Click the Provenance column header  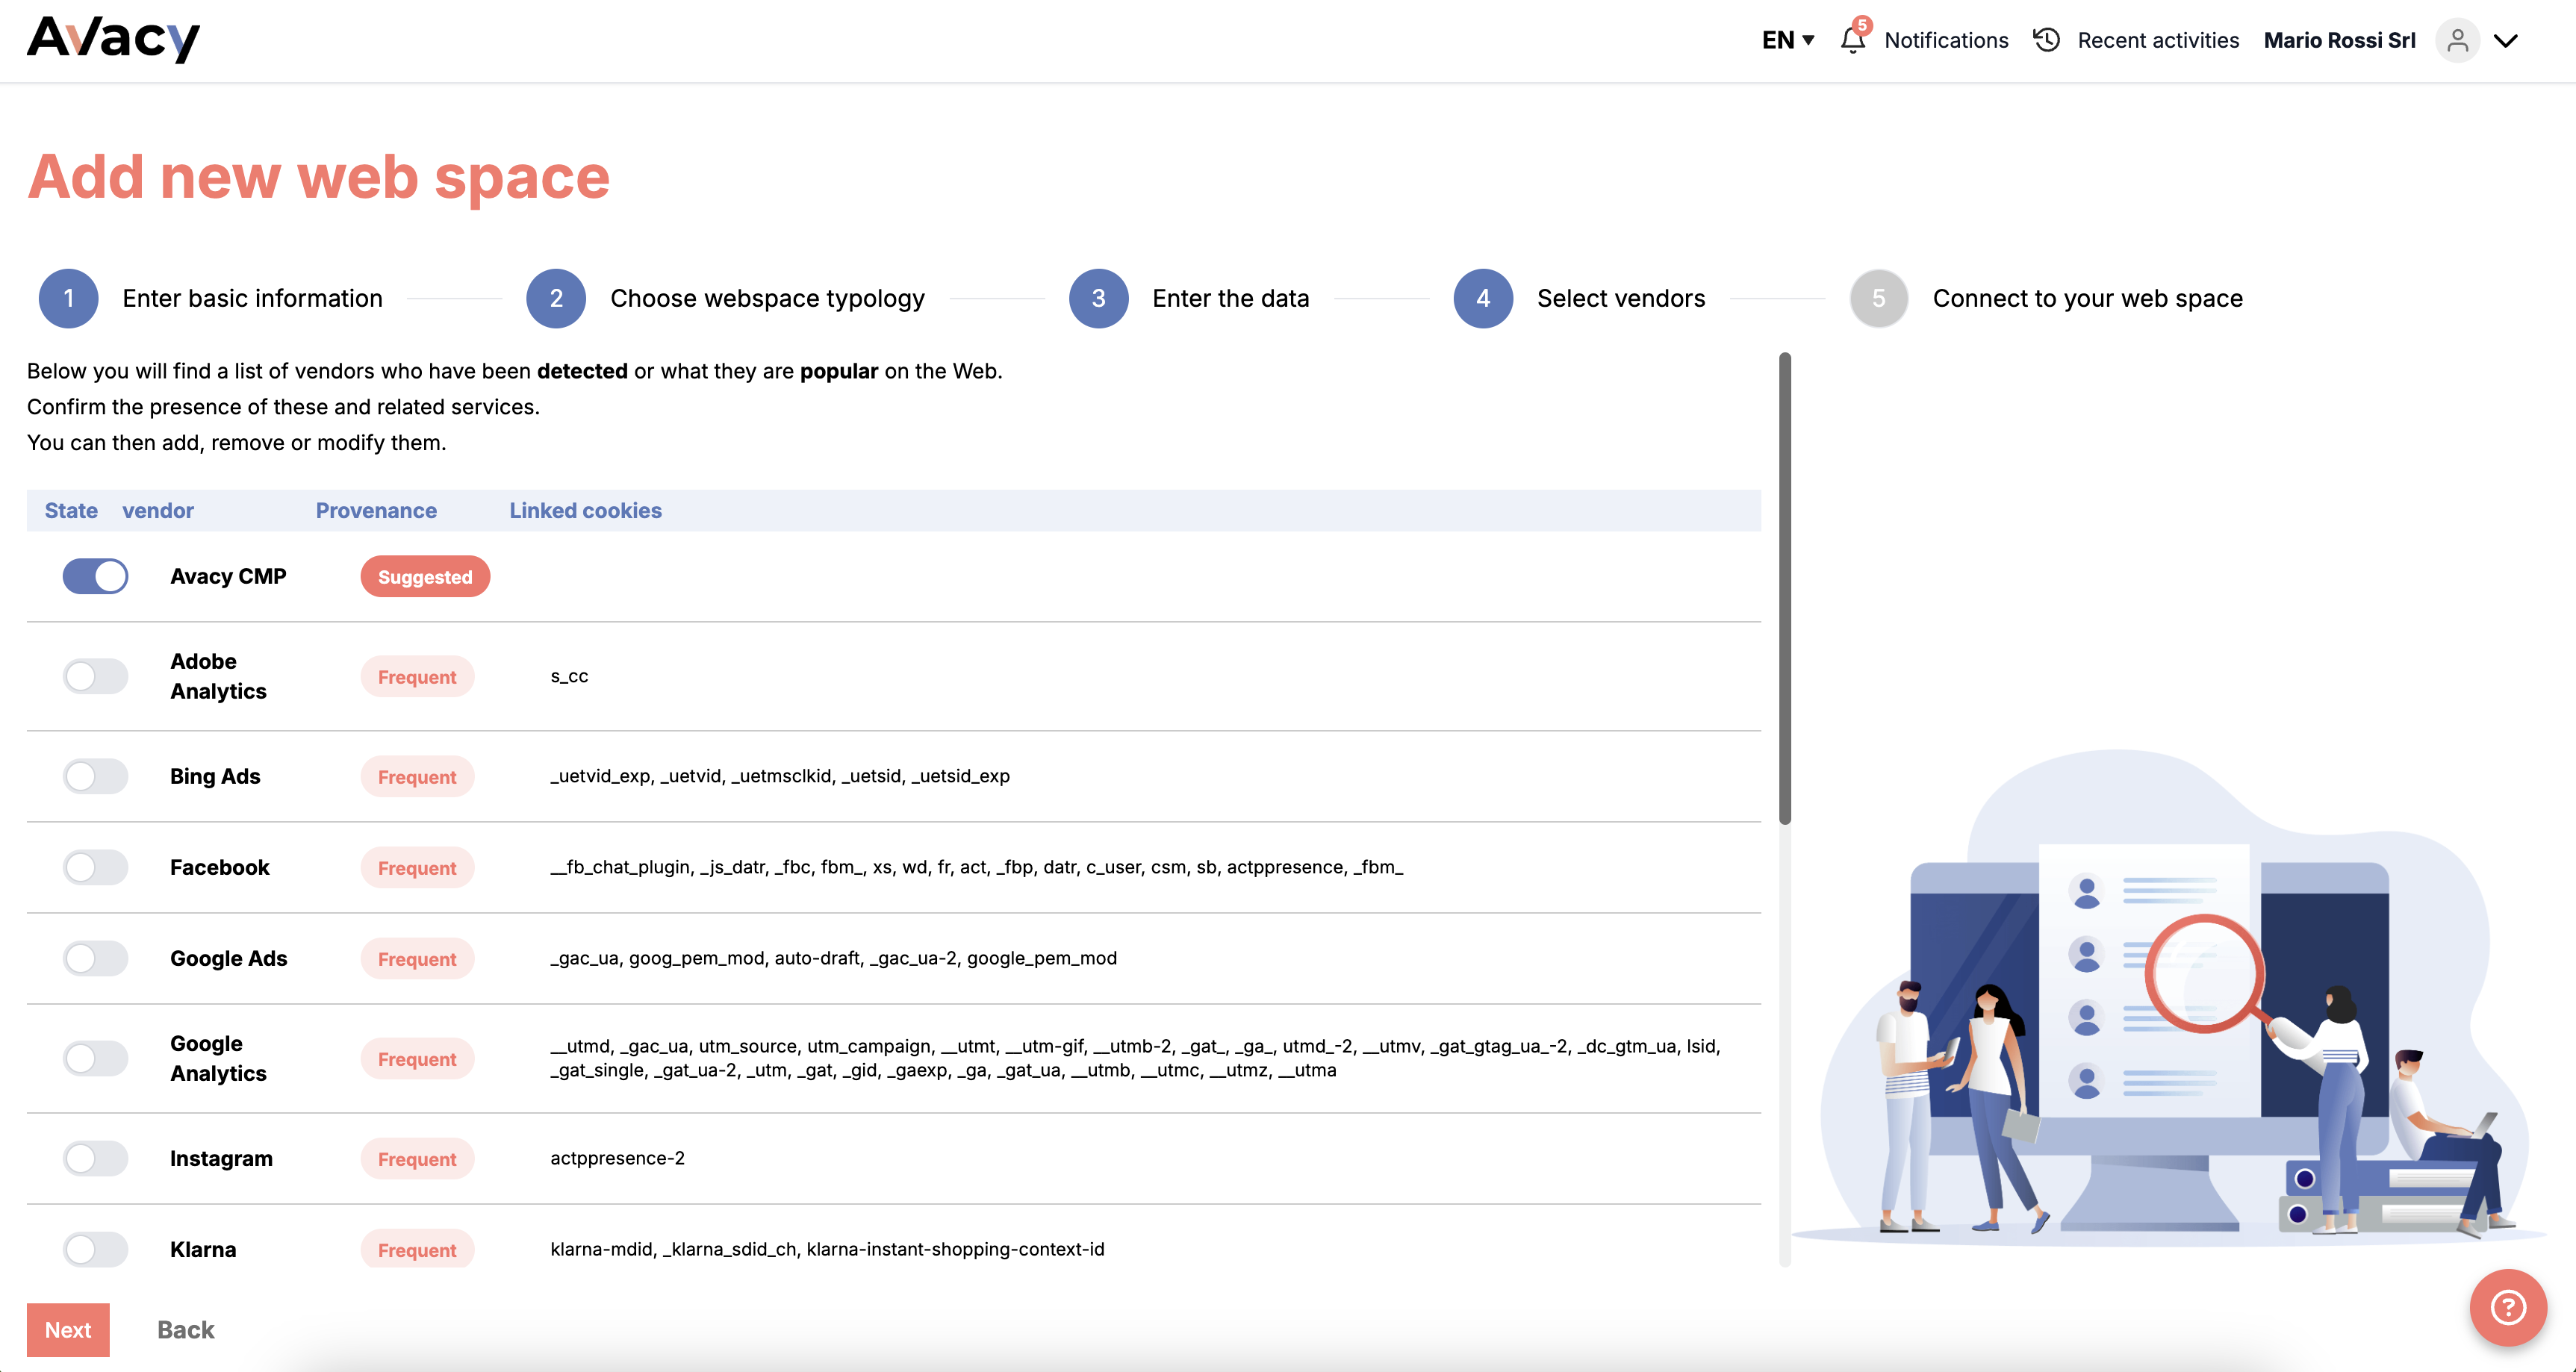coord(376,510)
